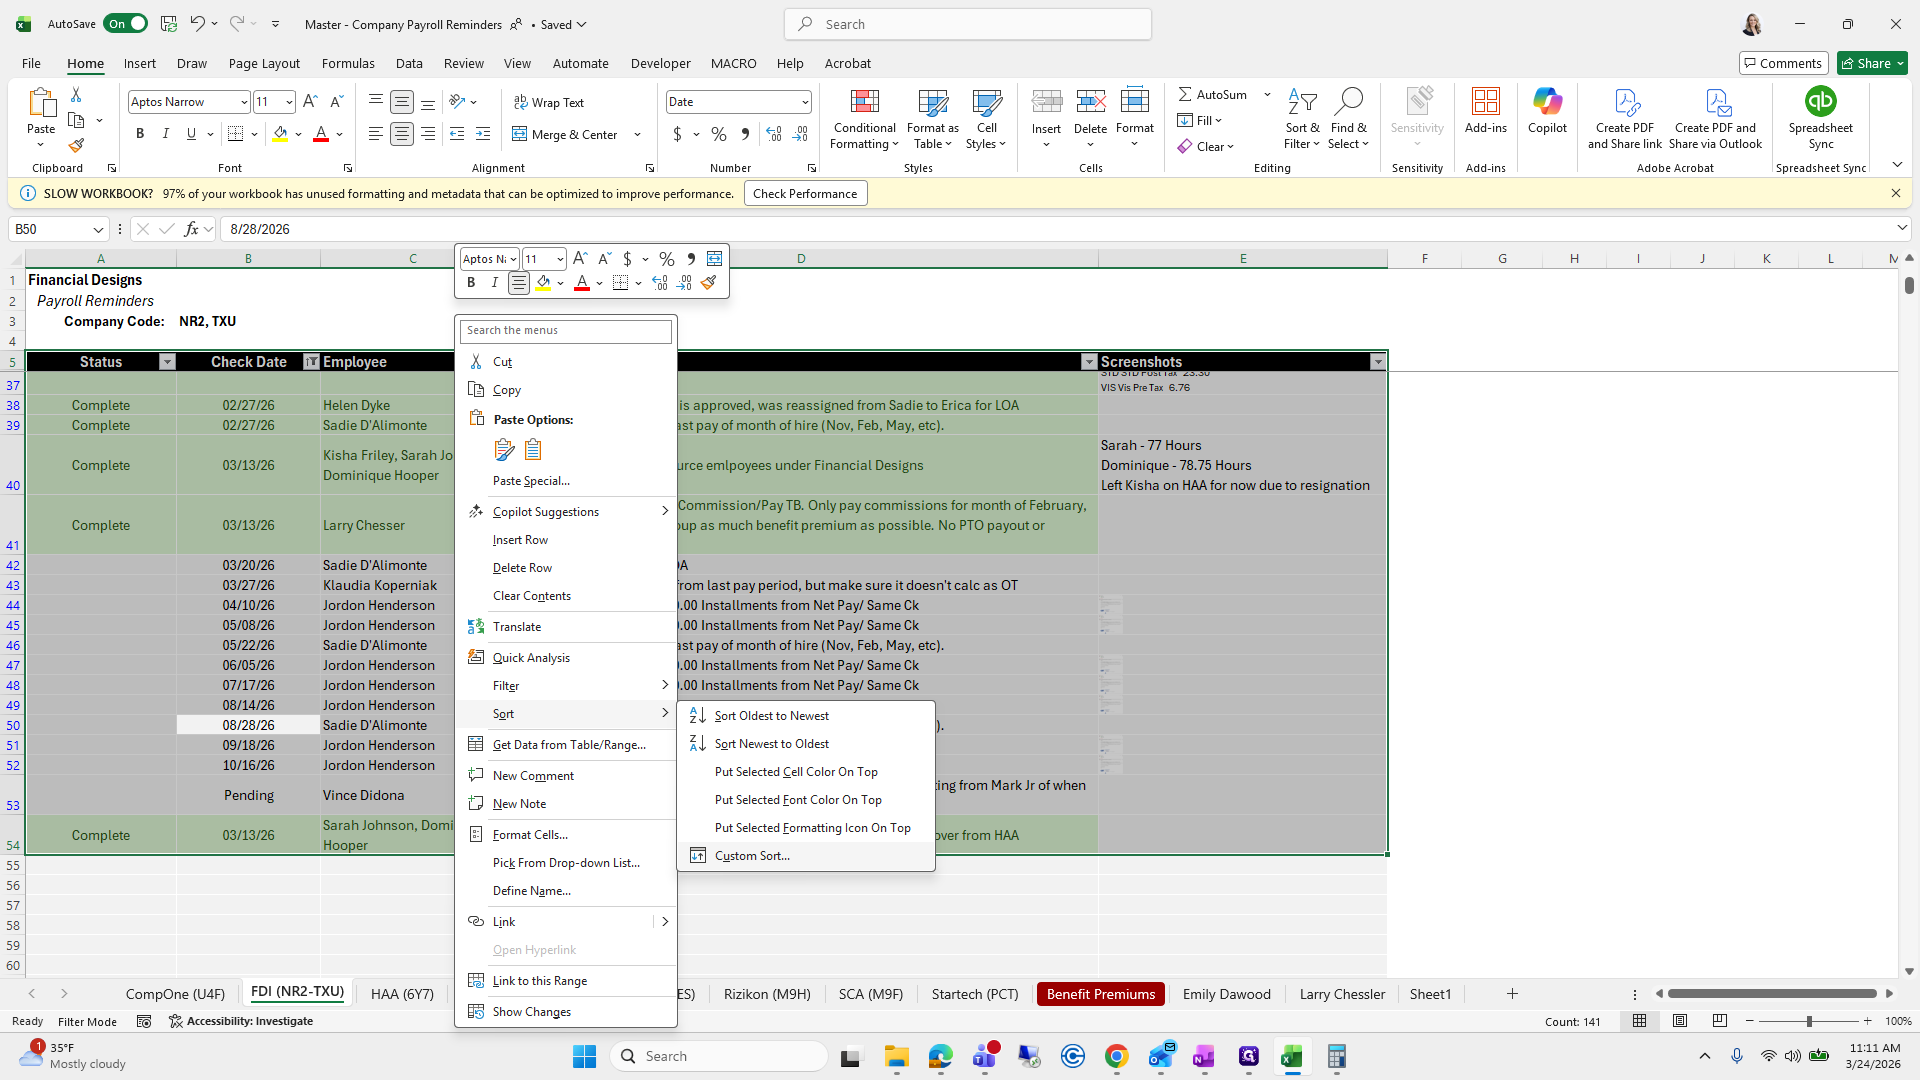Click the Format Painter icon in Clipboard group
This screenshot has width=1920, height=1080.
coord(76,146)
